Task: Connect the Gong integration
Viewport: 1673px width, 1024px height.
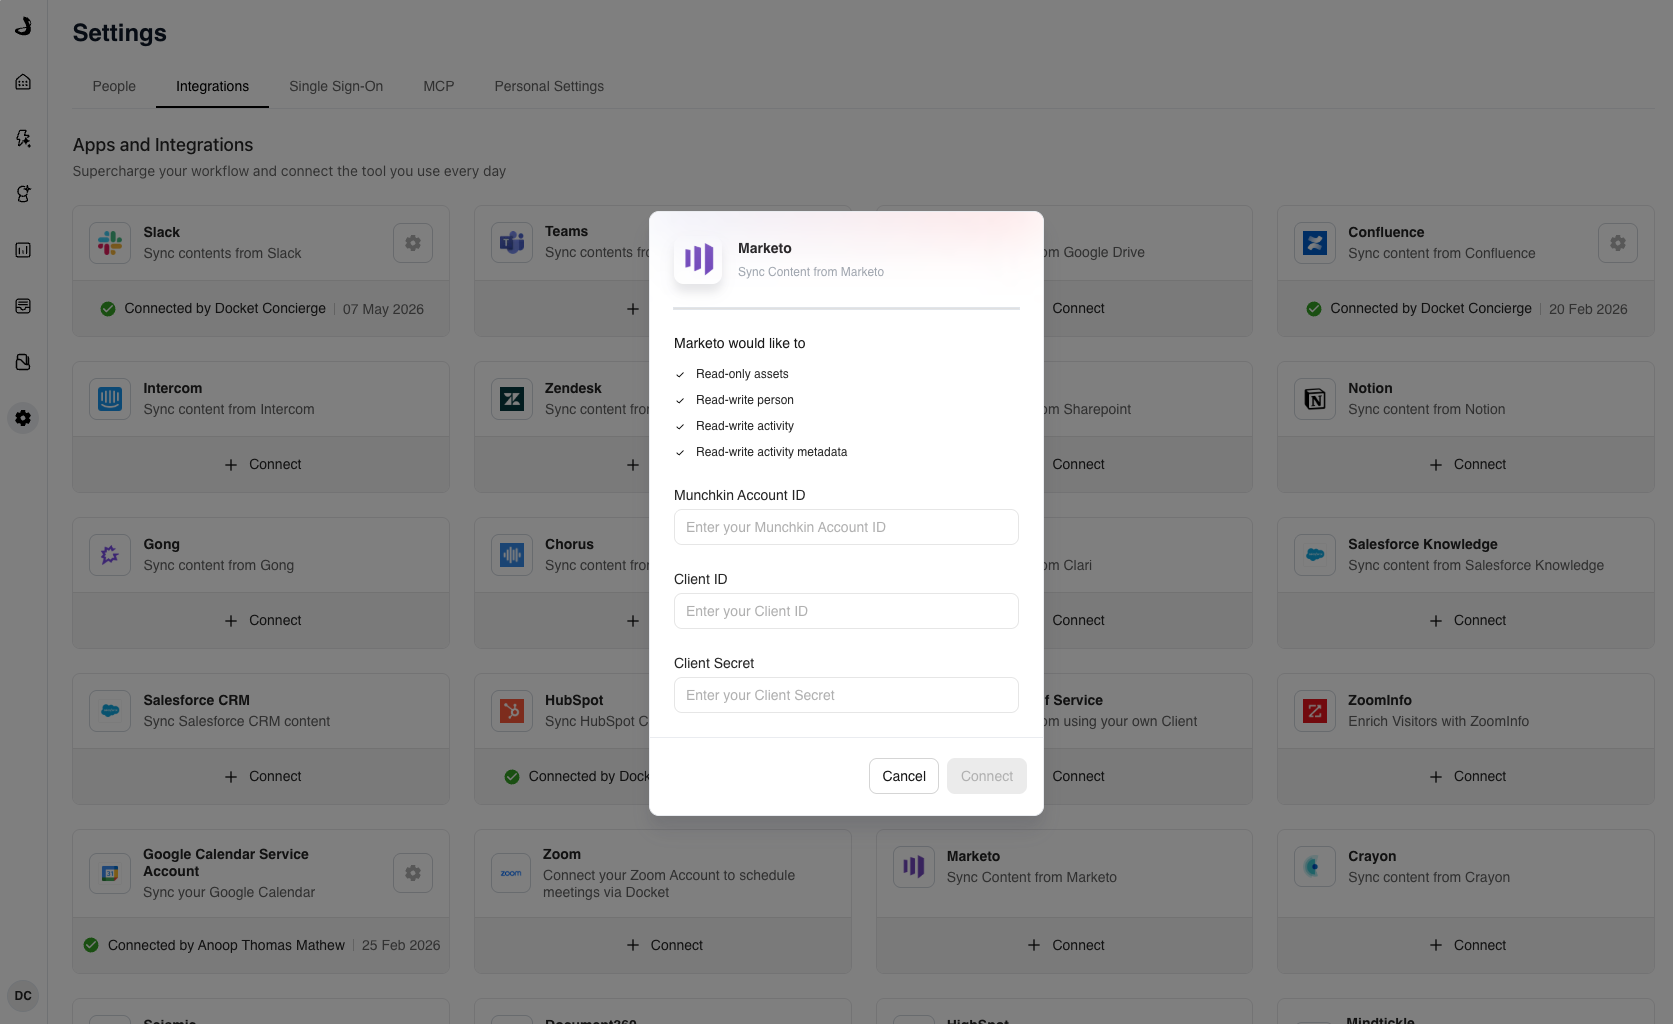Action: tap(262, 621)
